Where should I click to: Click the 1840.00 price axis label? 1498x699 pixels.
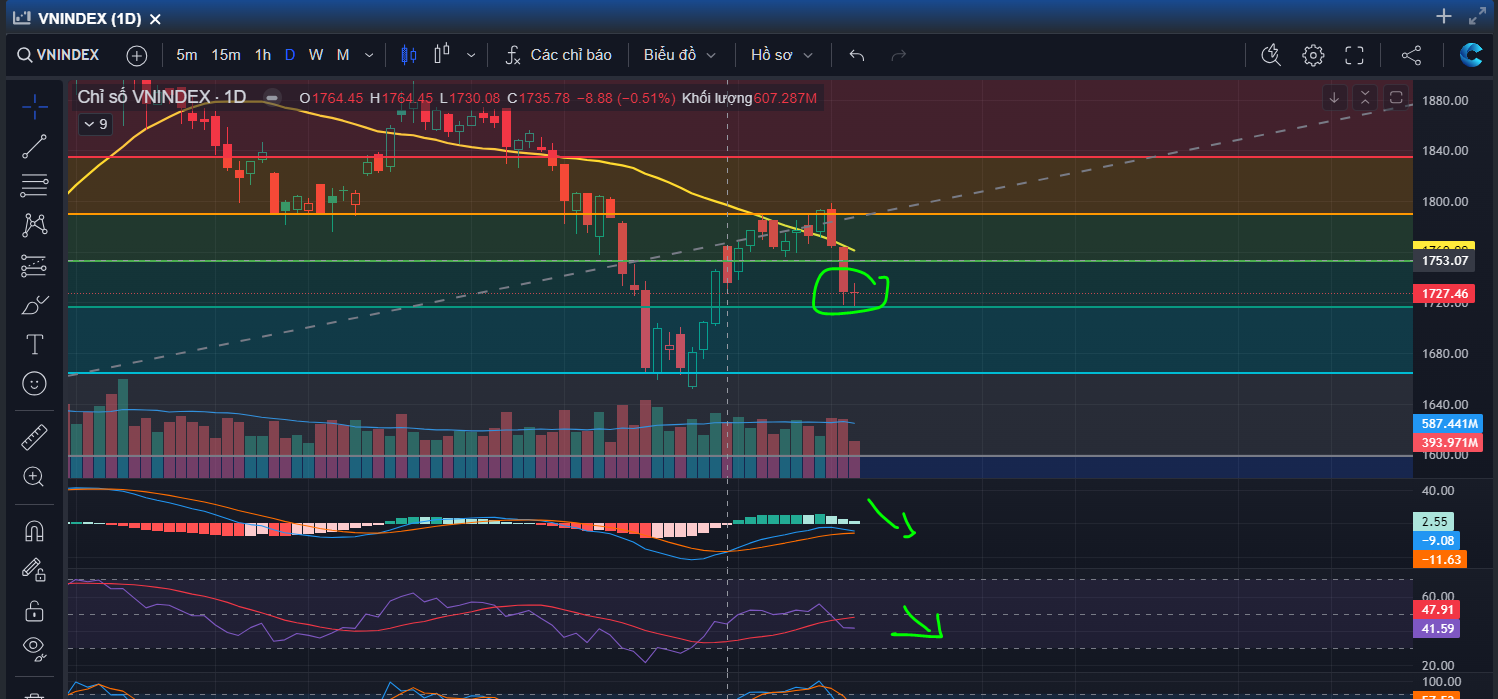coord(1447,151)
